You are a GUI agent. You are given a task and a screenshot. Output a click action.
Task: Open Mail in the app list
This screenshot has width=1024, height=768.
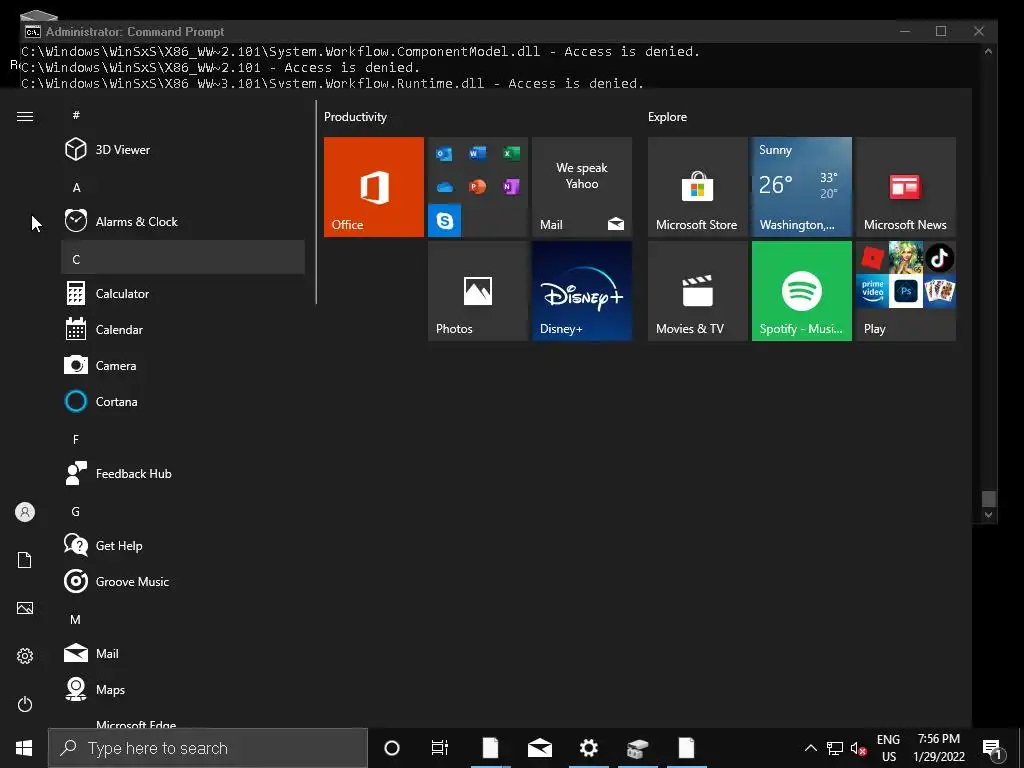pyautogui.click(x=183, y=653)
